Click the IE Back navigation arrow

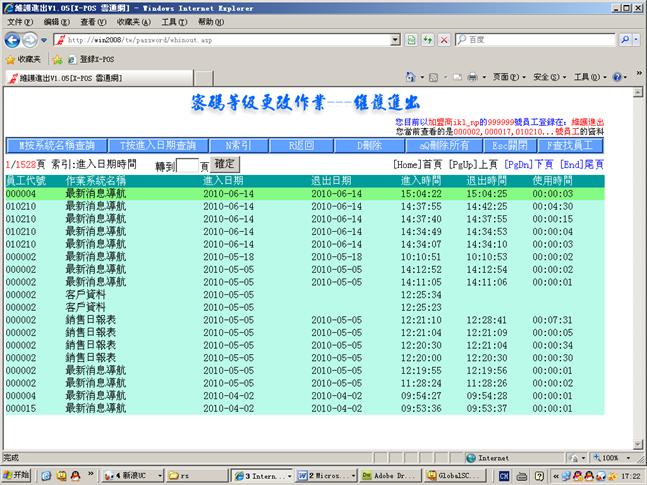pyautogui.click(x=13, y=40)
